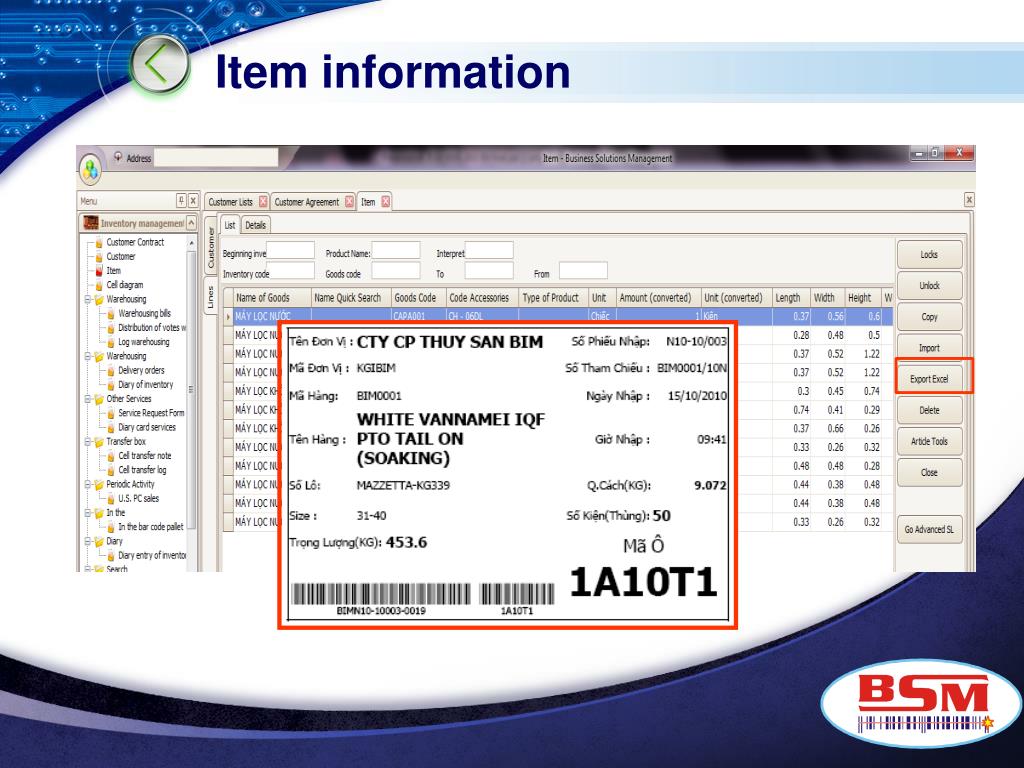This screenshot has height=768, width=1024.
Task: Open the vertical Customer side tab
Action: click(211, 248)
